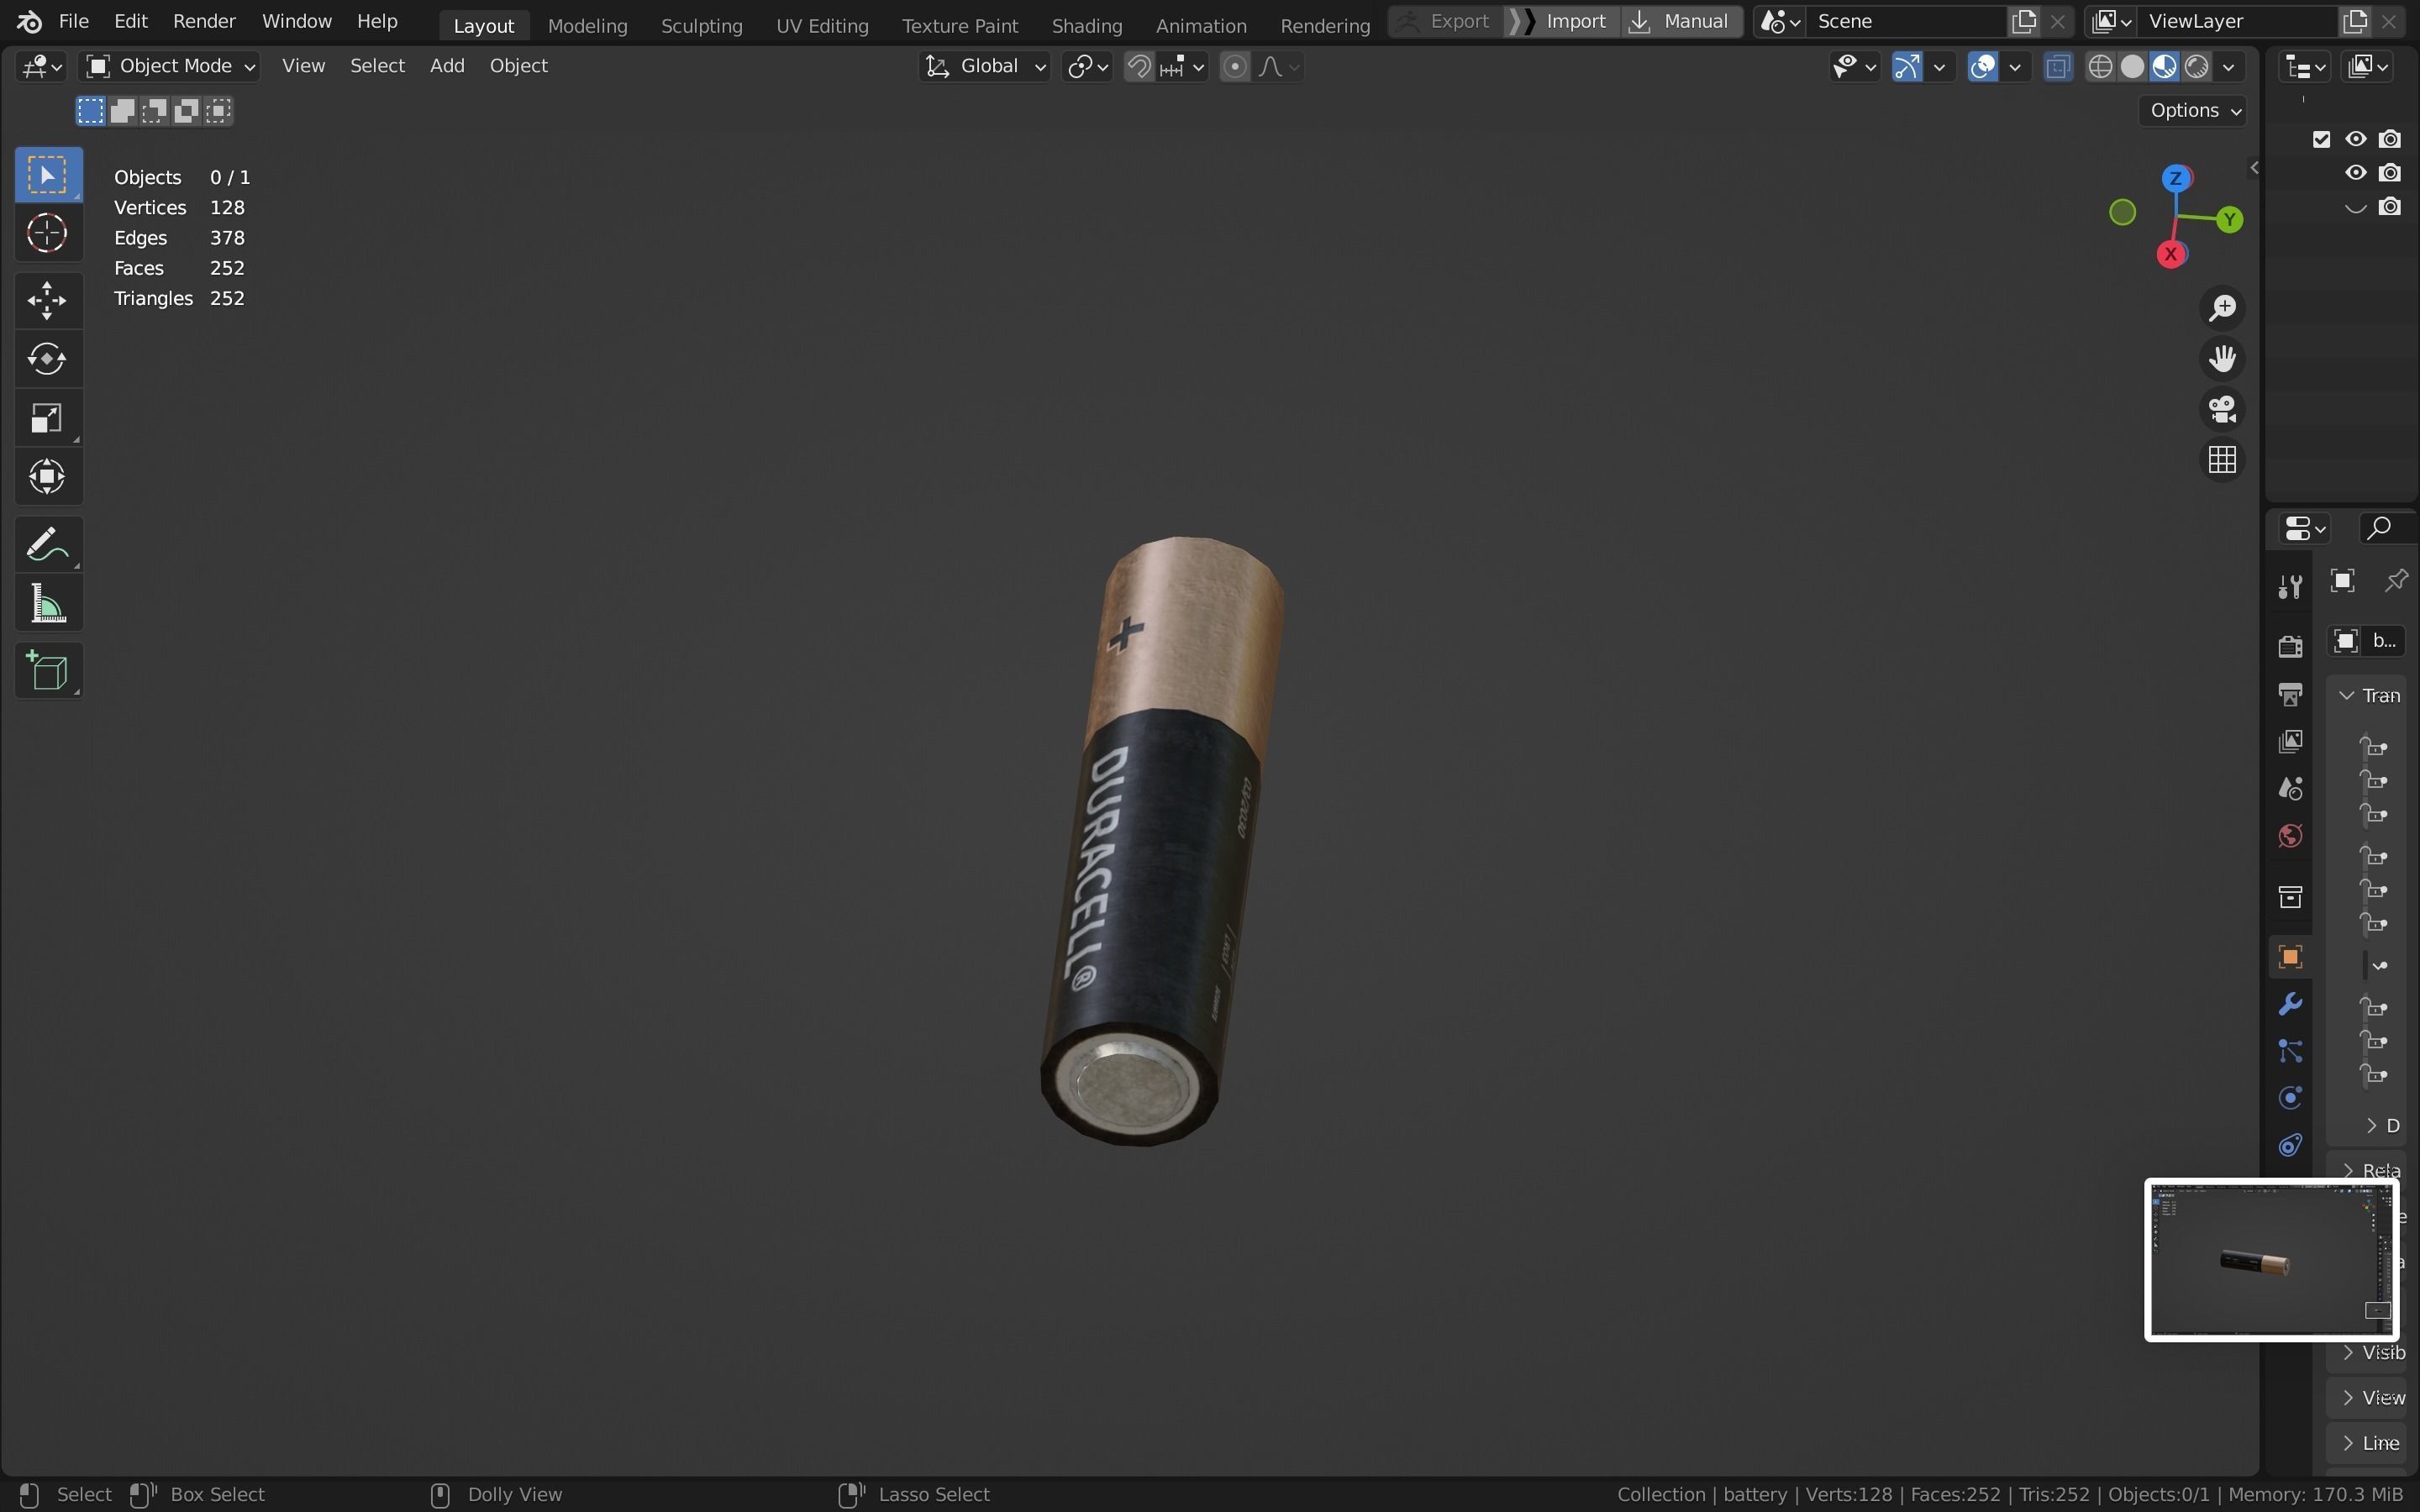Viewport: 2420px width, 1512px height.
Task: Select the Scale tool
Action: point(48,418)
